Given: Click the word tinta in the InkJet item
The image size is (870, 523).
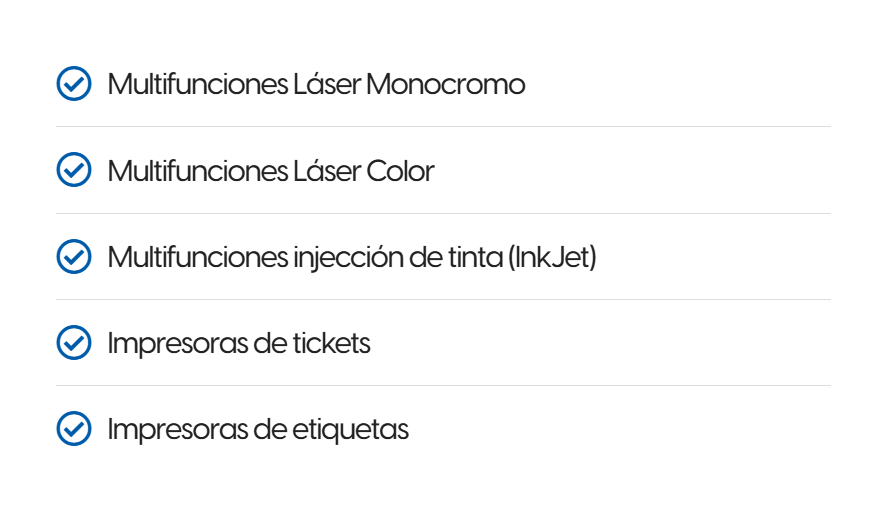Looking at the screenshot, I should [x=474, y=257].
